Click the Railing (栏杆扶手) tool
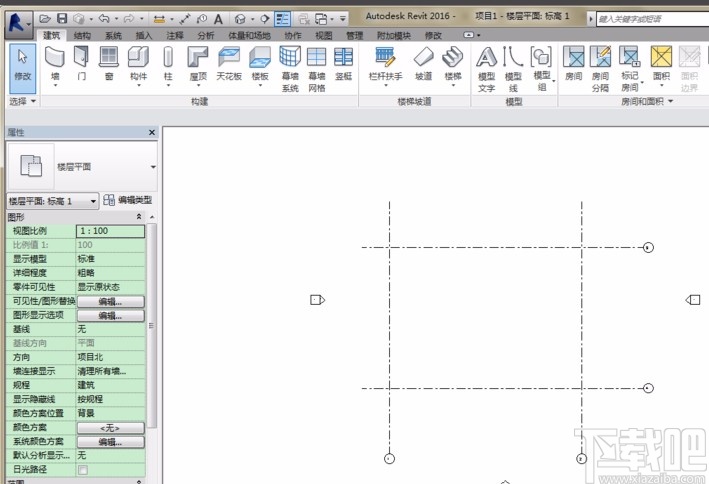 coord(385,63)
